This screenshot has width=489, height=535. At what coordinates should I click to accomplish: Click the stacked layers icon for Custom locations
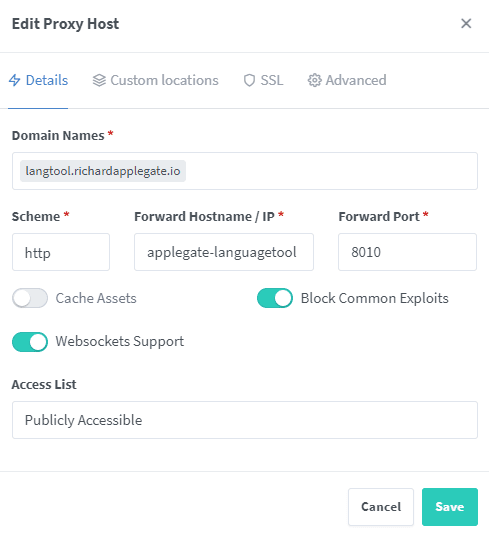pos(99,81)
